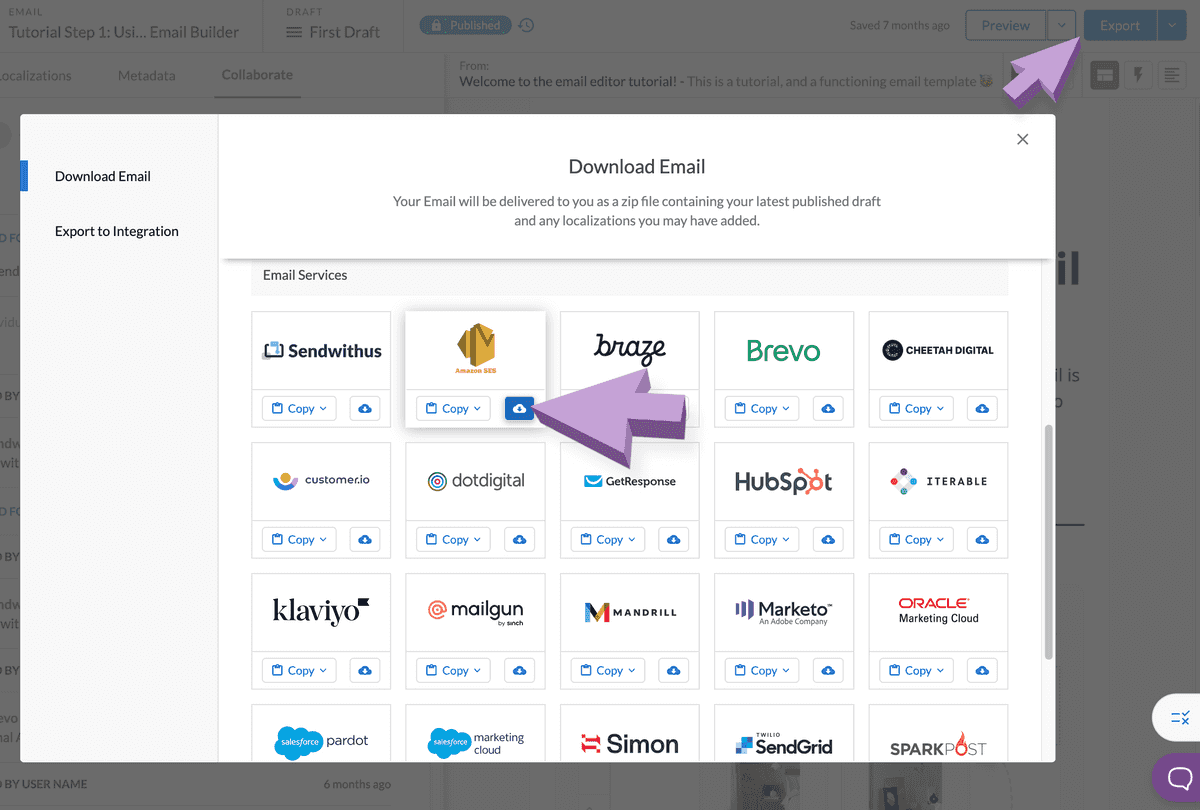
Task: Click the Salesforce marketing cloud logo card
Action: point(475,734)
